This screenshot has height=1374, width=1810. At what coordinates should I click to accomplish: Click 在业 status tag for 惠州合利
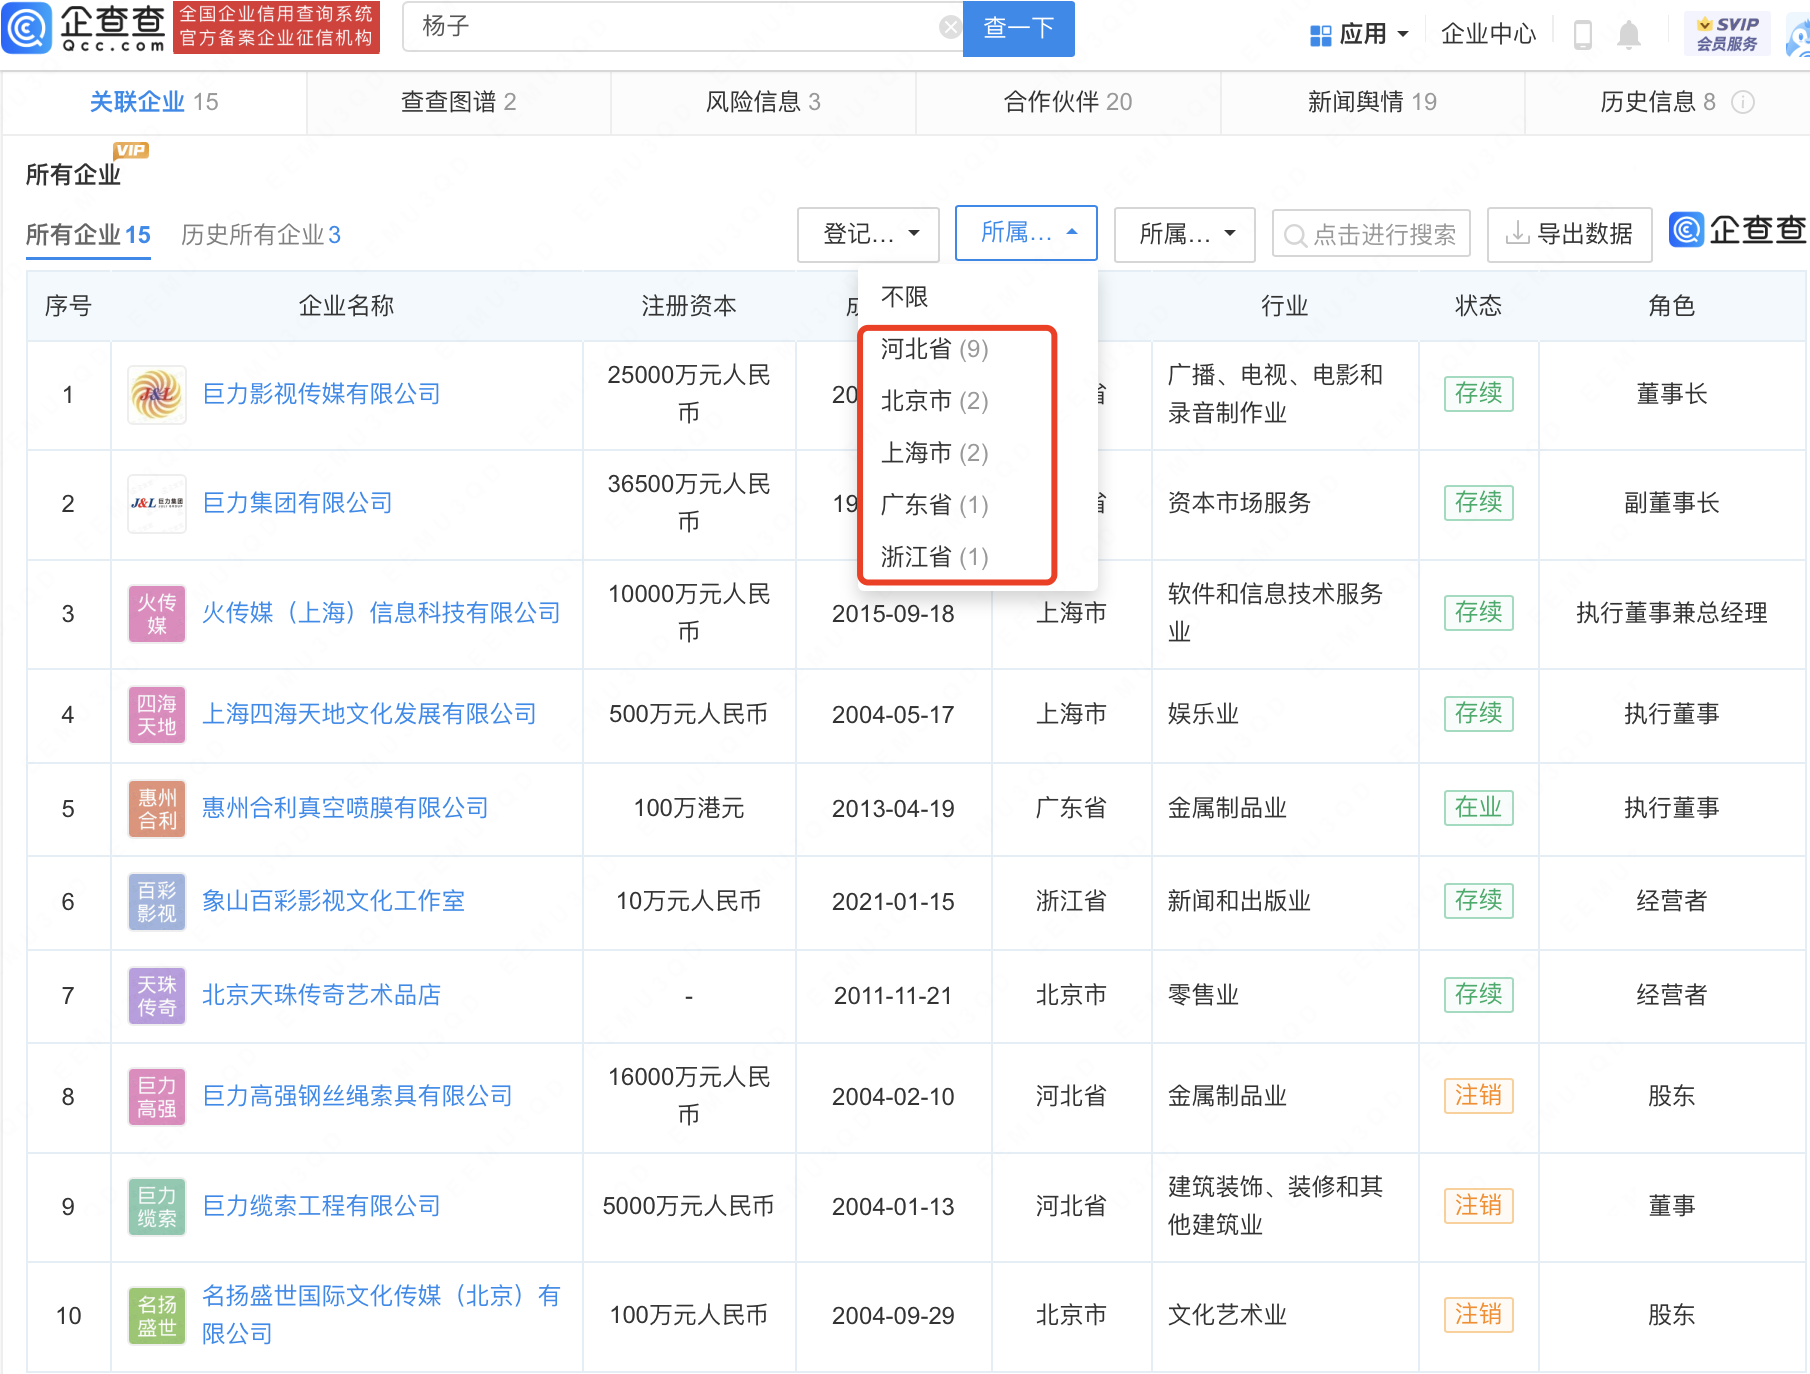pos(1478,807)
